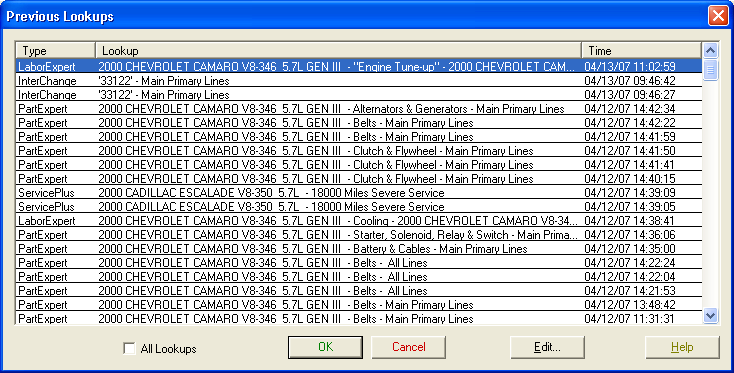This screenshot has height=373, width=734.
Task: Select the Cadillac Escalade lookup at 14:39:09
Action: point(359,193)
